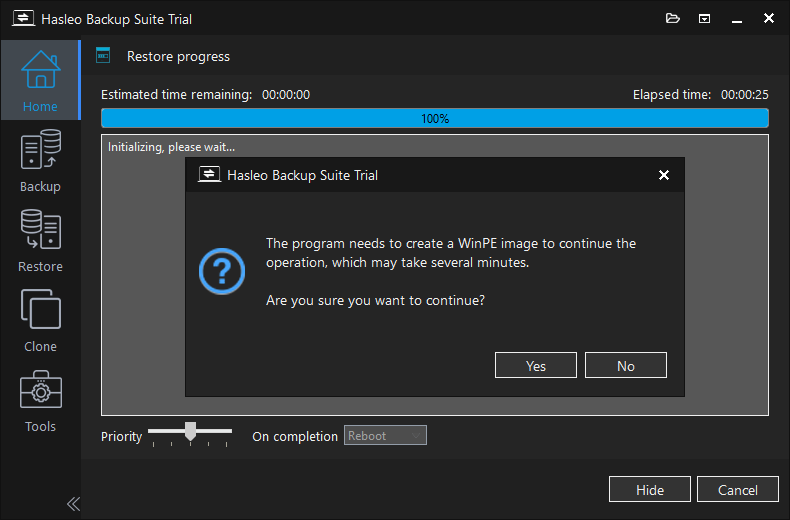Screen dimensions: 790x520
Task: Open the title bar dropdown menu icon
Action: point(704,19)
